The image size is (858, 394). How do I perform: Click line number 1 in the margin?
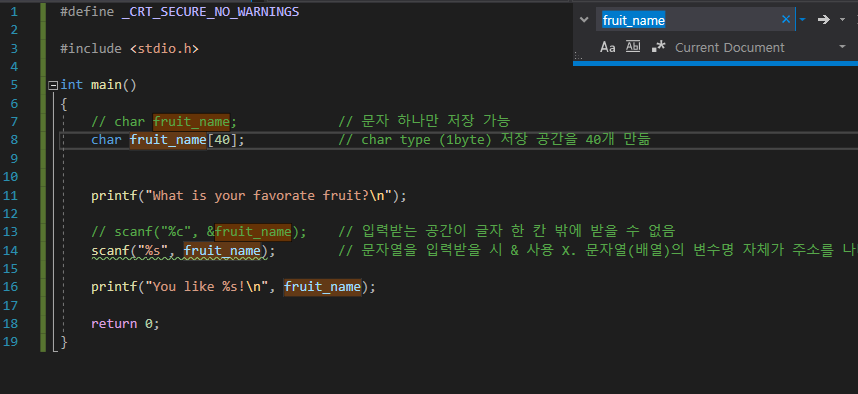[14, 11]
